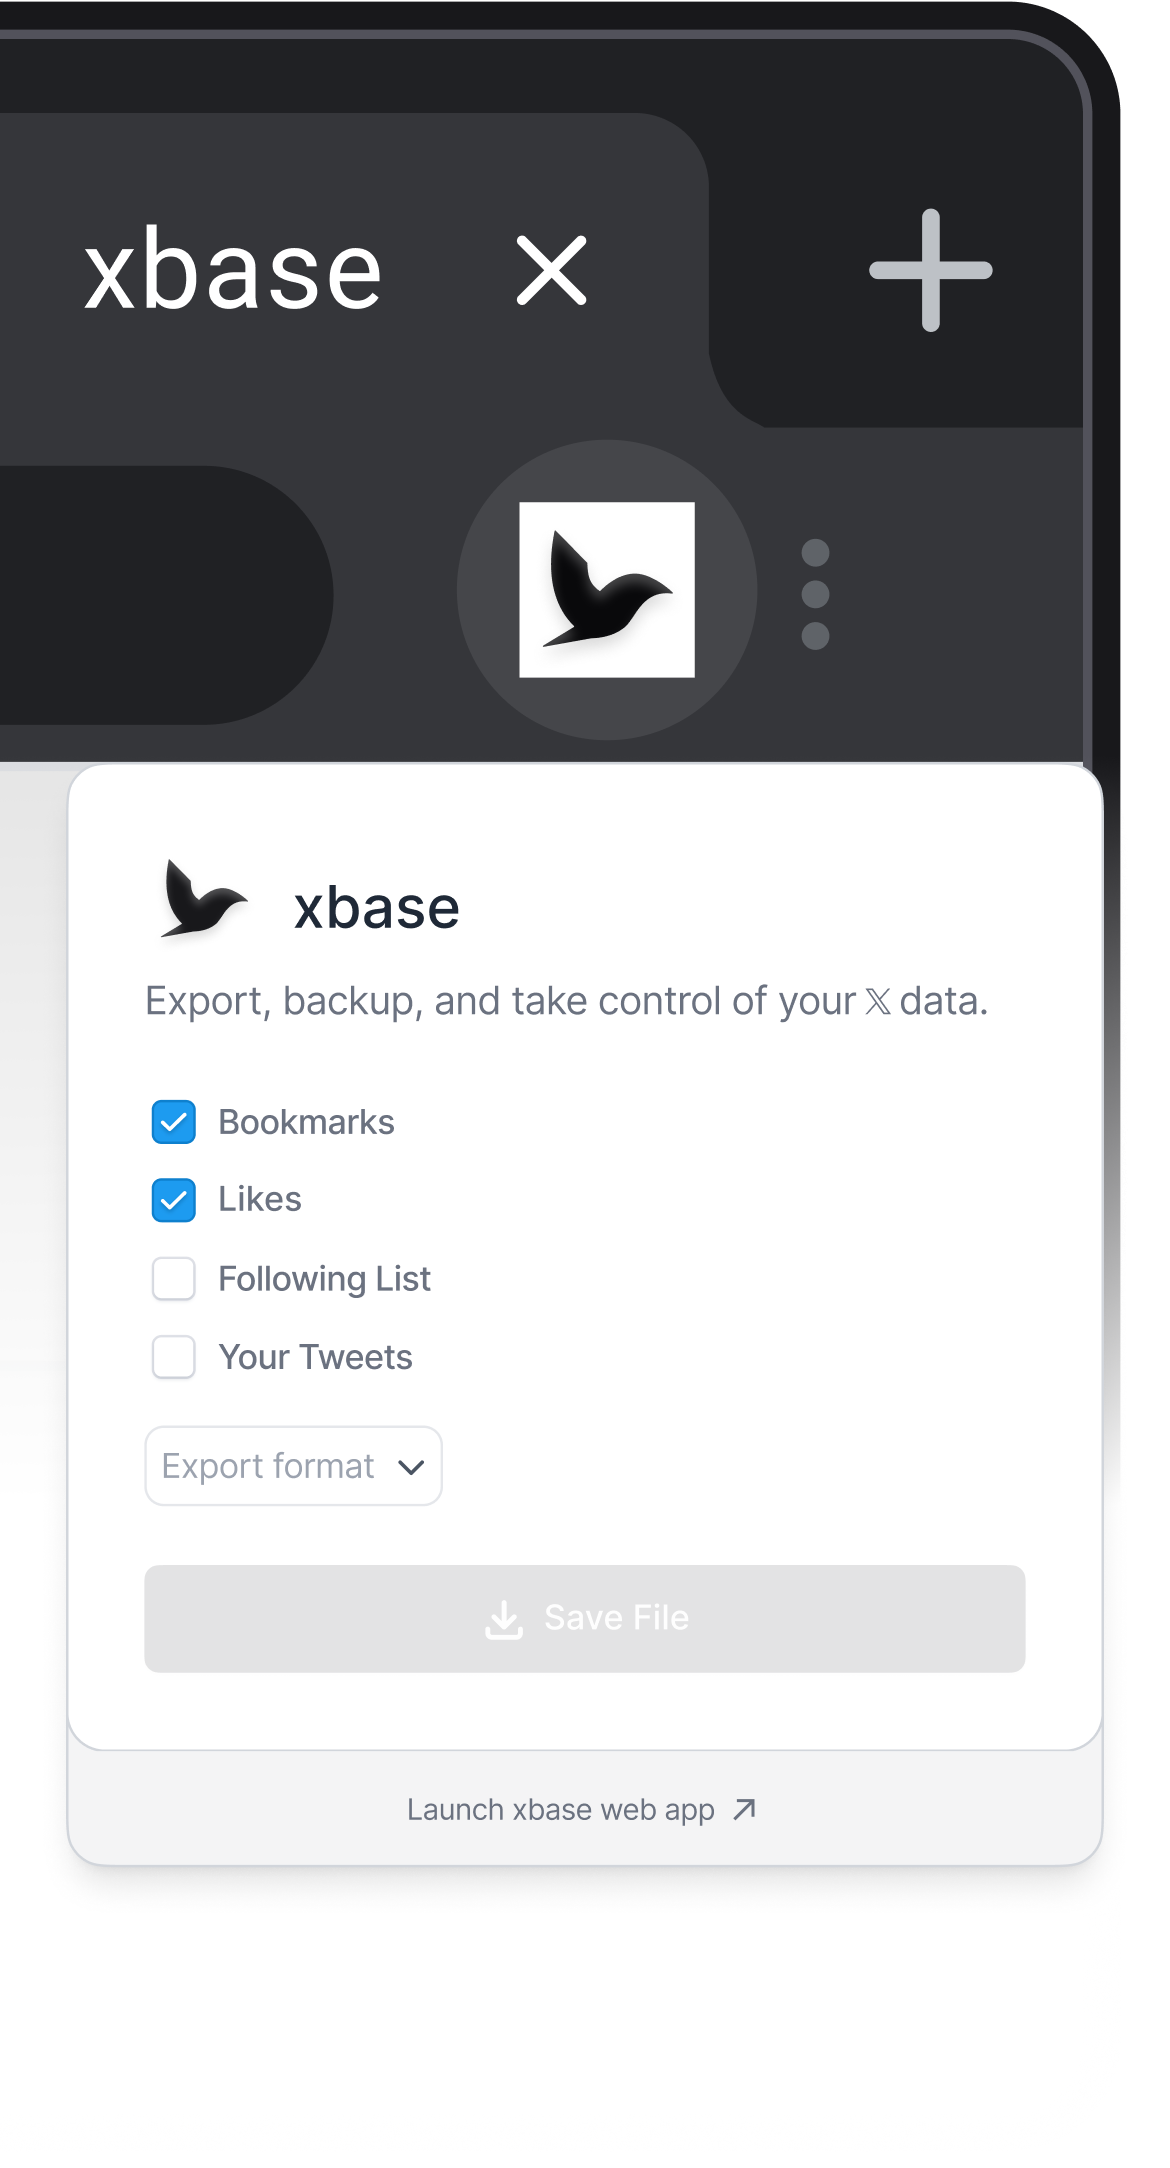Click the external arrow icon beside Launch link

coord(744,1809)
